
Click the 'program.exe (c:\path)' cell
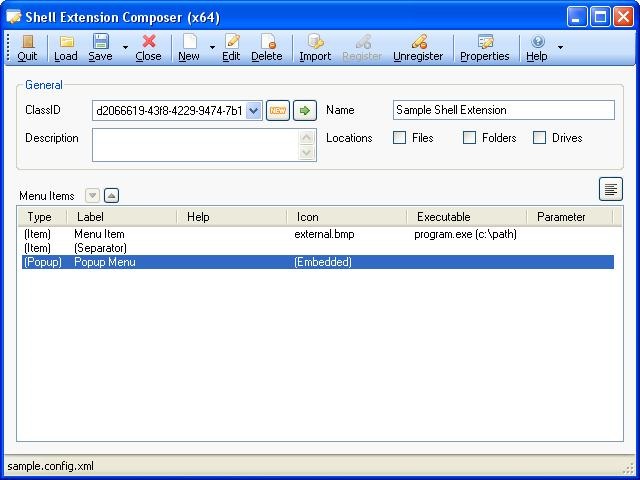tap(466, 234)
